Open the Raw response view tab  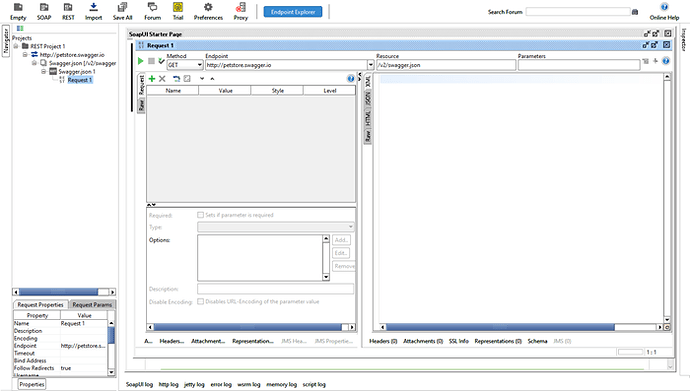368,135
